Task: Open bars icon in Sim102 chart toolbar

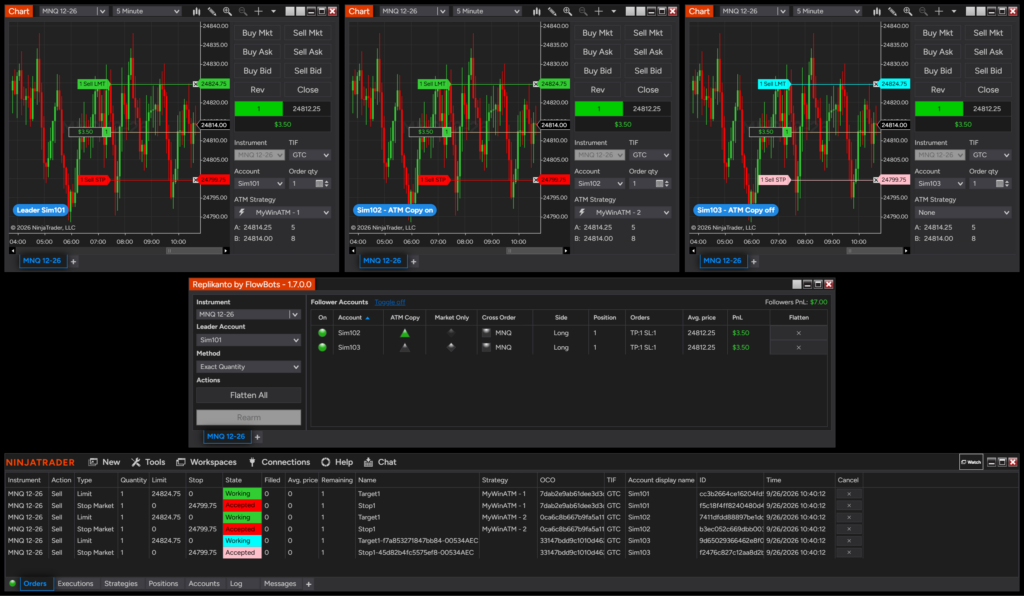Action: (x=536, y=11)
